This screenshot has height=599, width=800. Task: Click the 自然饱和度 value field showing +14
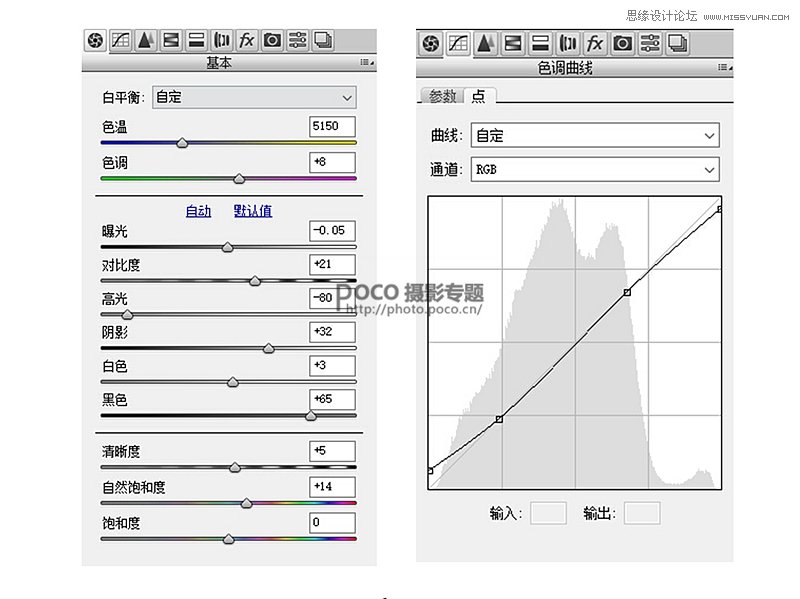(332, 487)
